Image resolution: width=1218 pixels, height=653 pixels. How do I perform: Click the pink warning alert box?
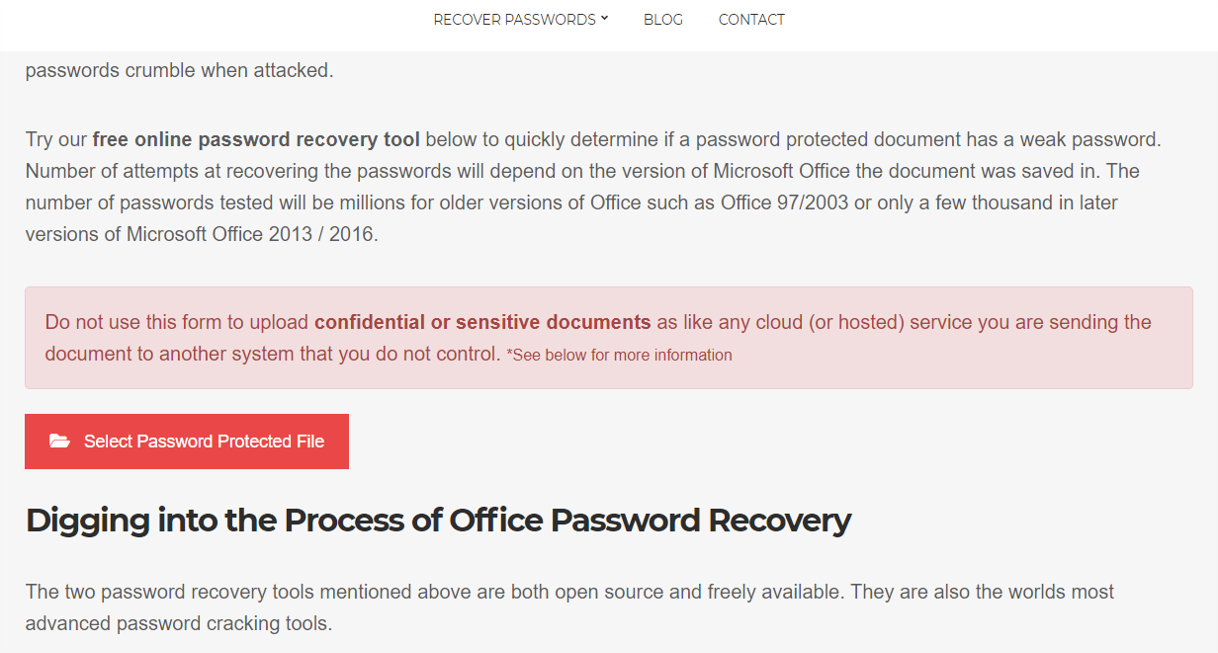tap(609, 338)
